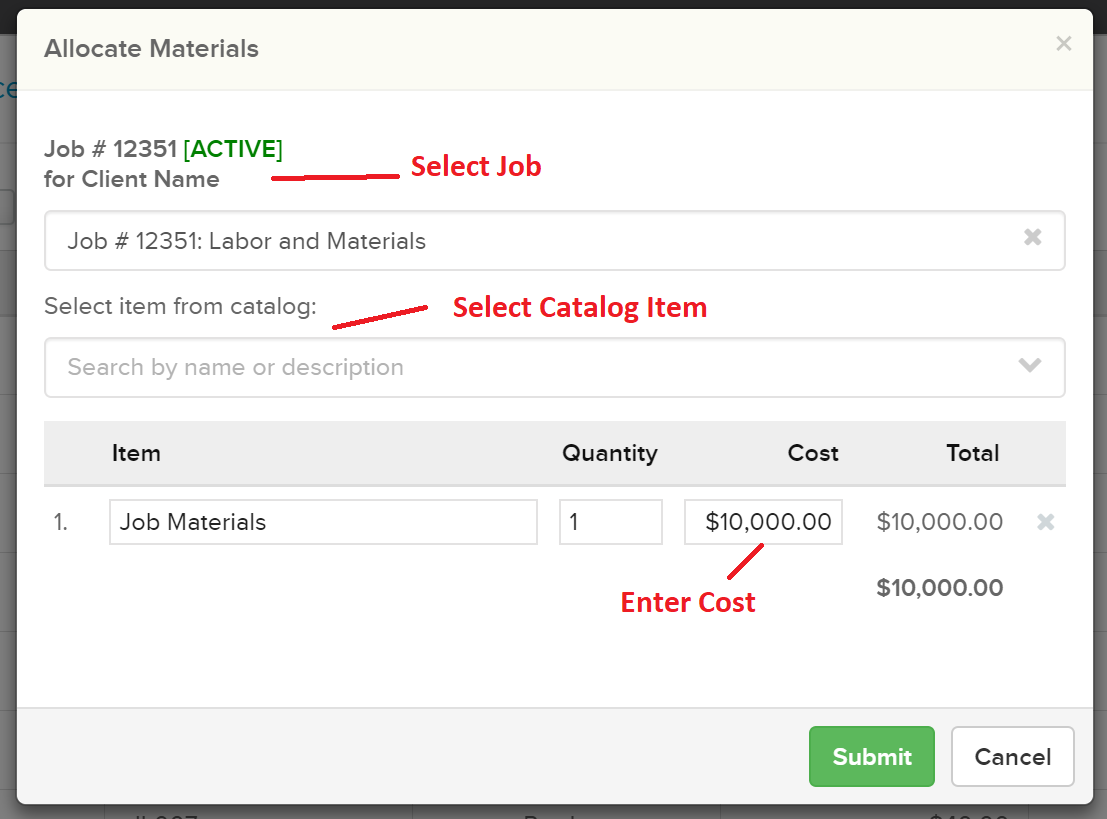Click the 'Allocate Materials' dialog title
The width and height of the screenshot is (1107, 819).
(151, 48)
